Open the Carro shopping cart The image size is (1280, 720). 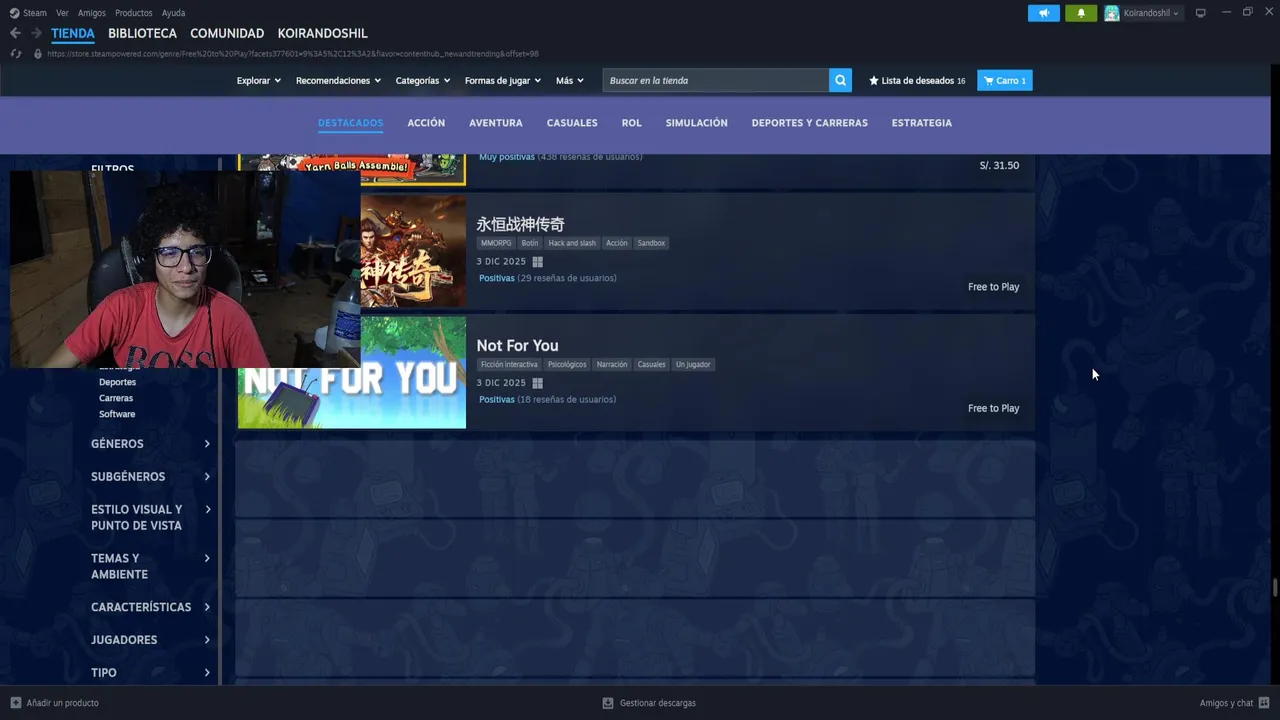click(1005, 80)
